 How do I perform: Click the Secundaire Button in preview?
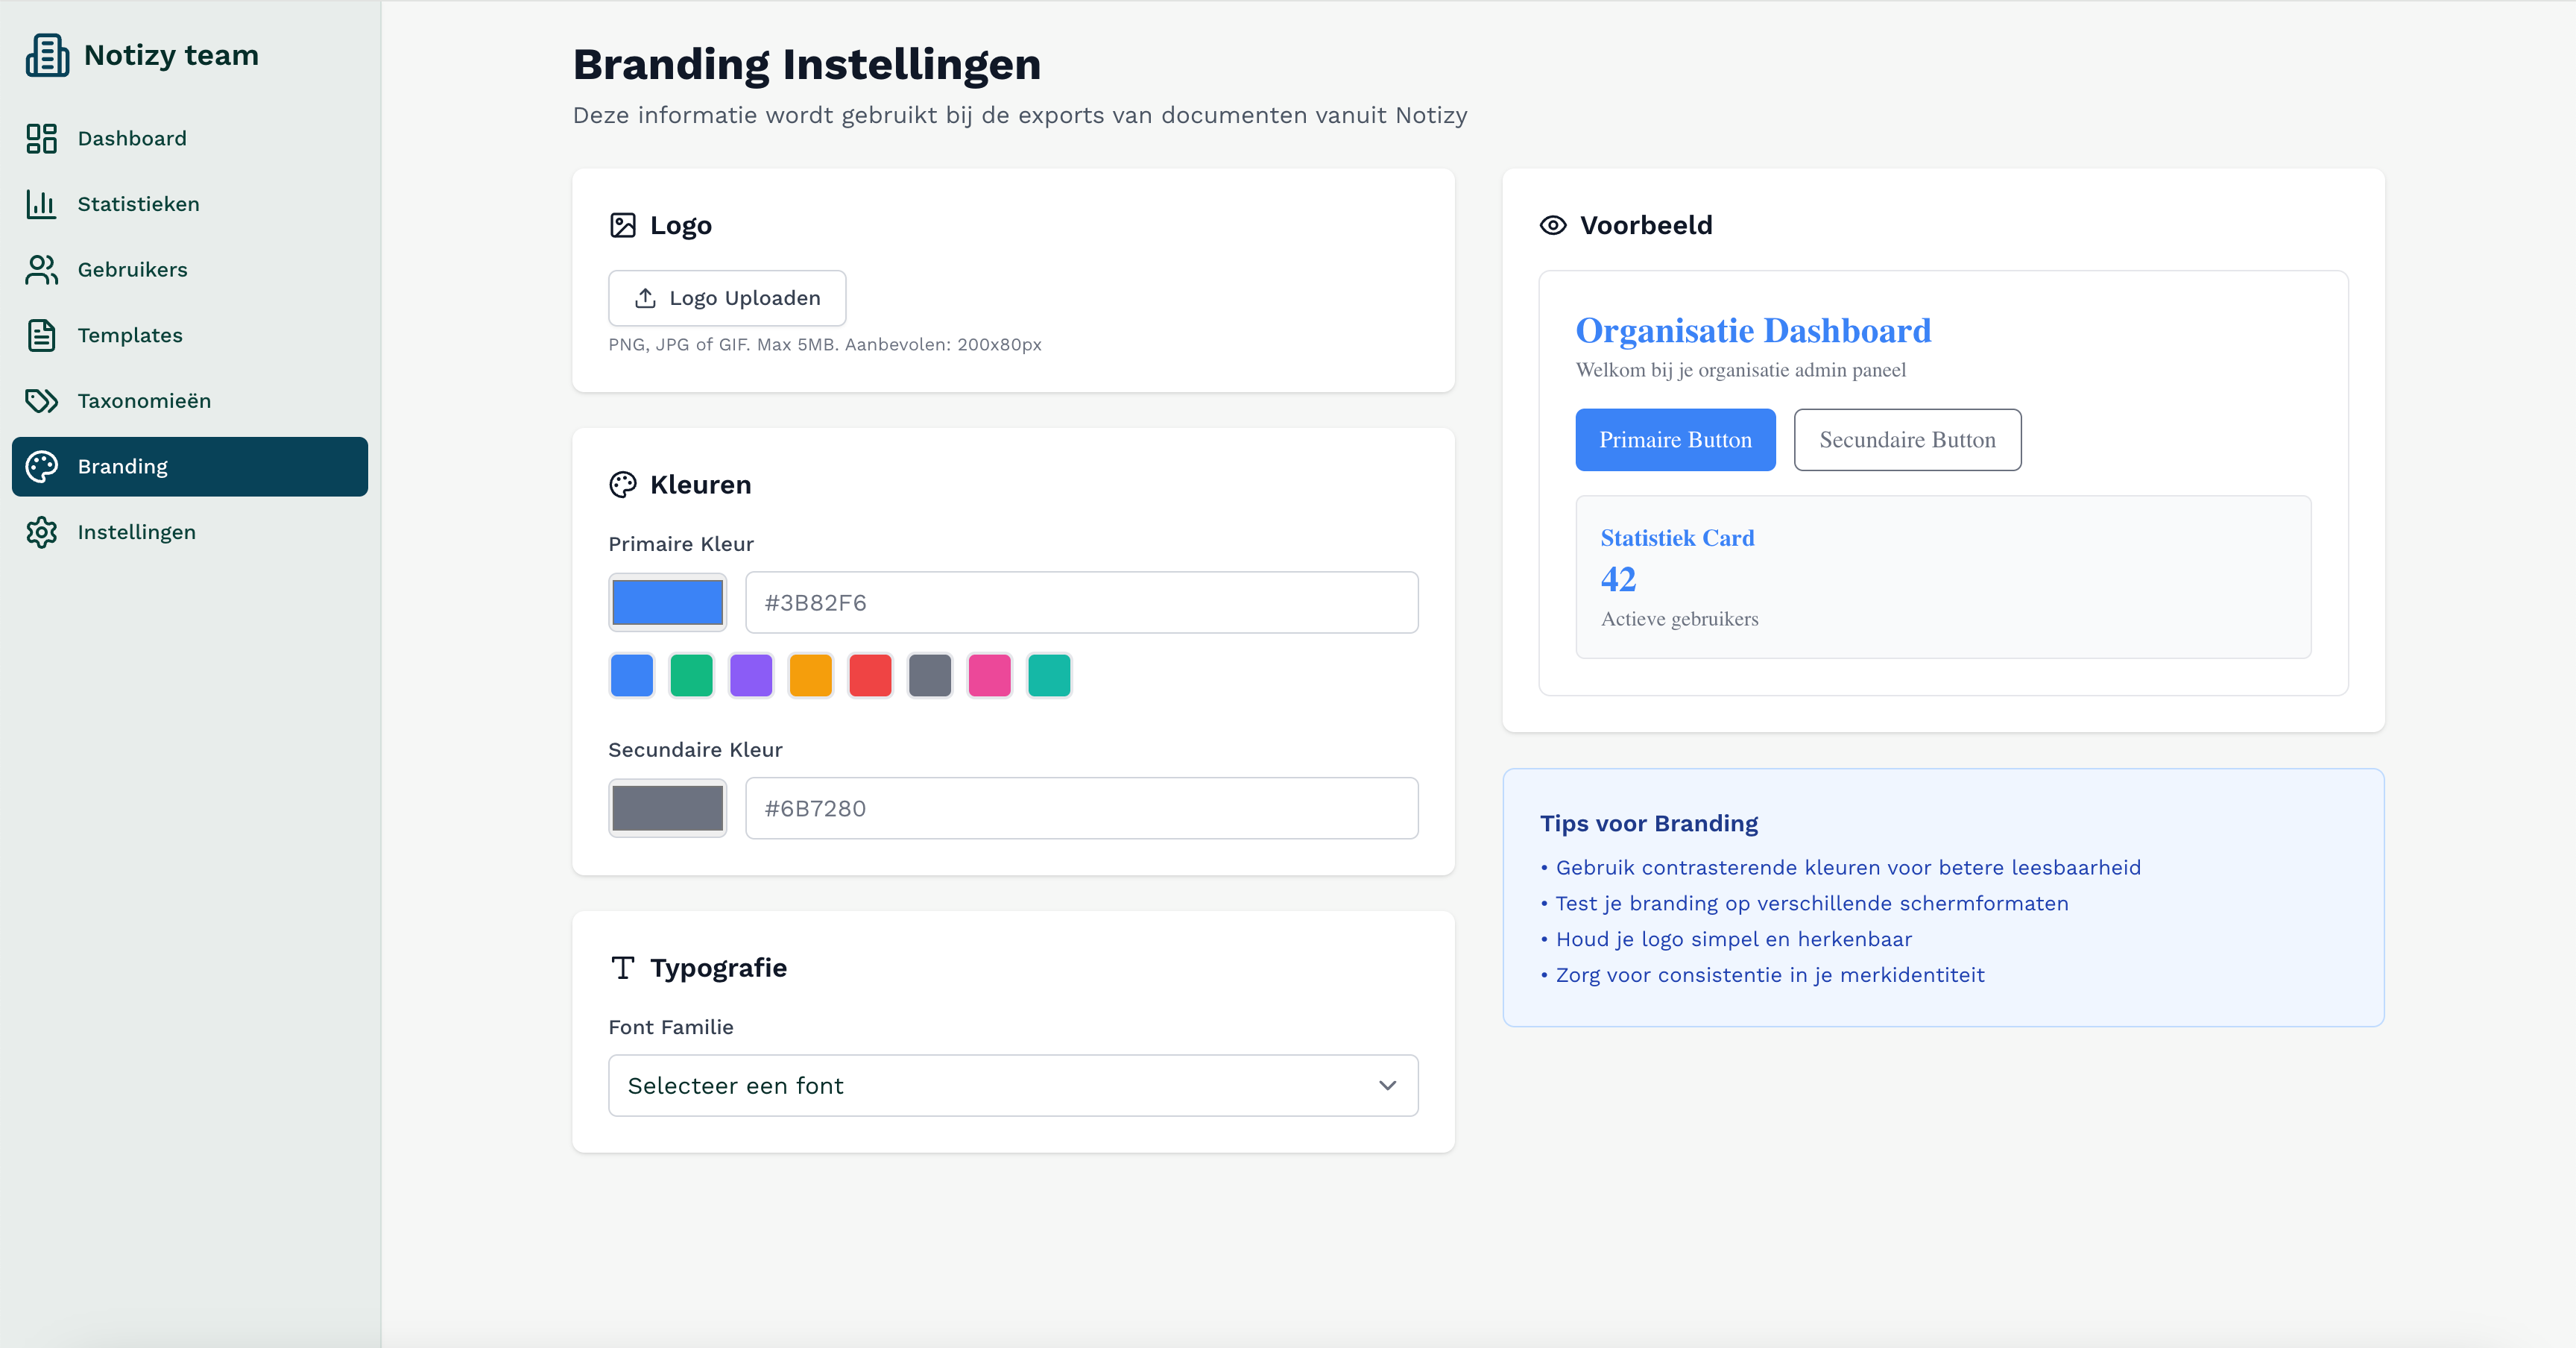click(x=1907, y=440)
